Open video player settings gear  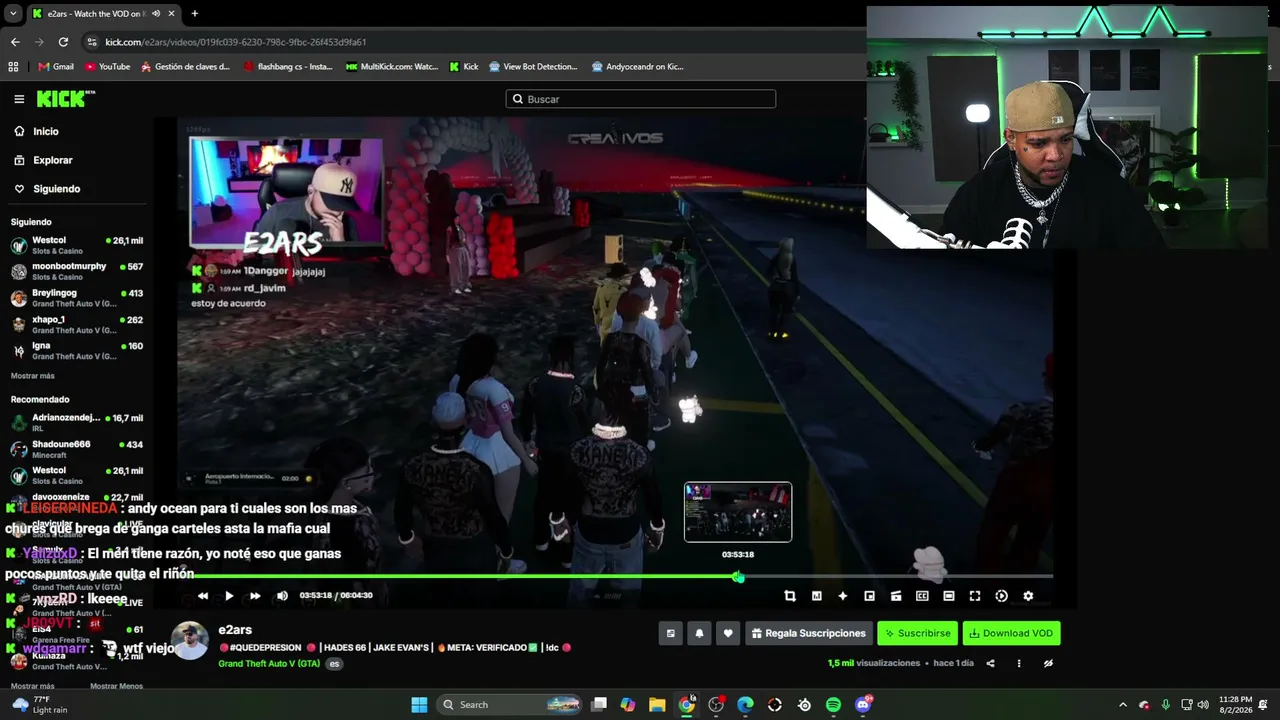[x=1028, y=596]
